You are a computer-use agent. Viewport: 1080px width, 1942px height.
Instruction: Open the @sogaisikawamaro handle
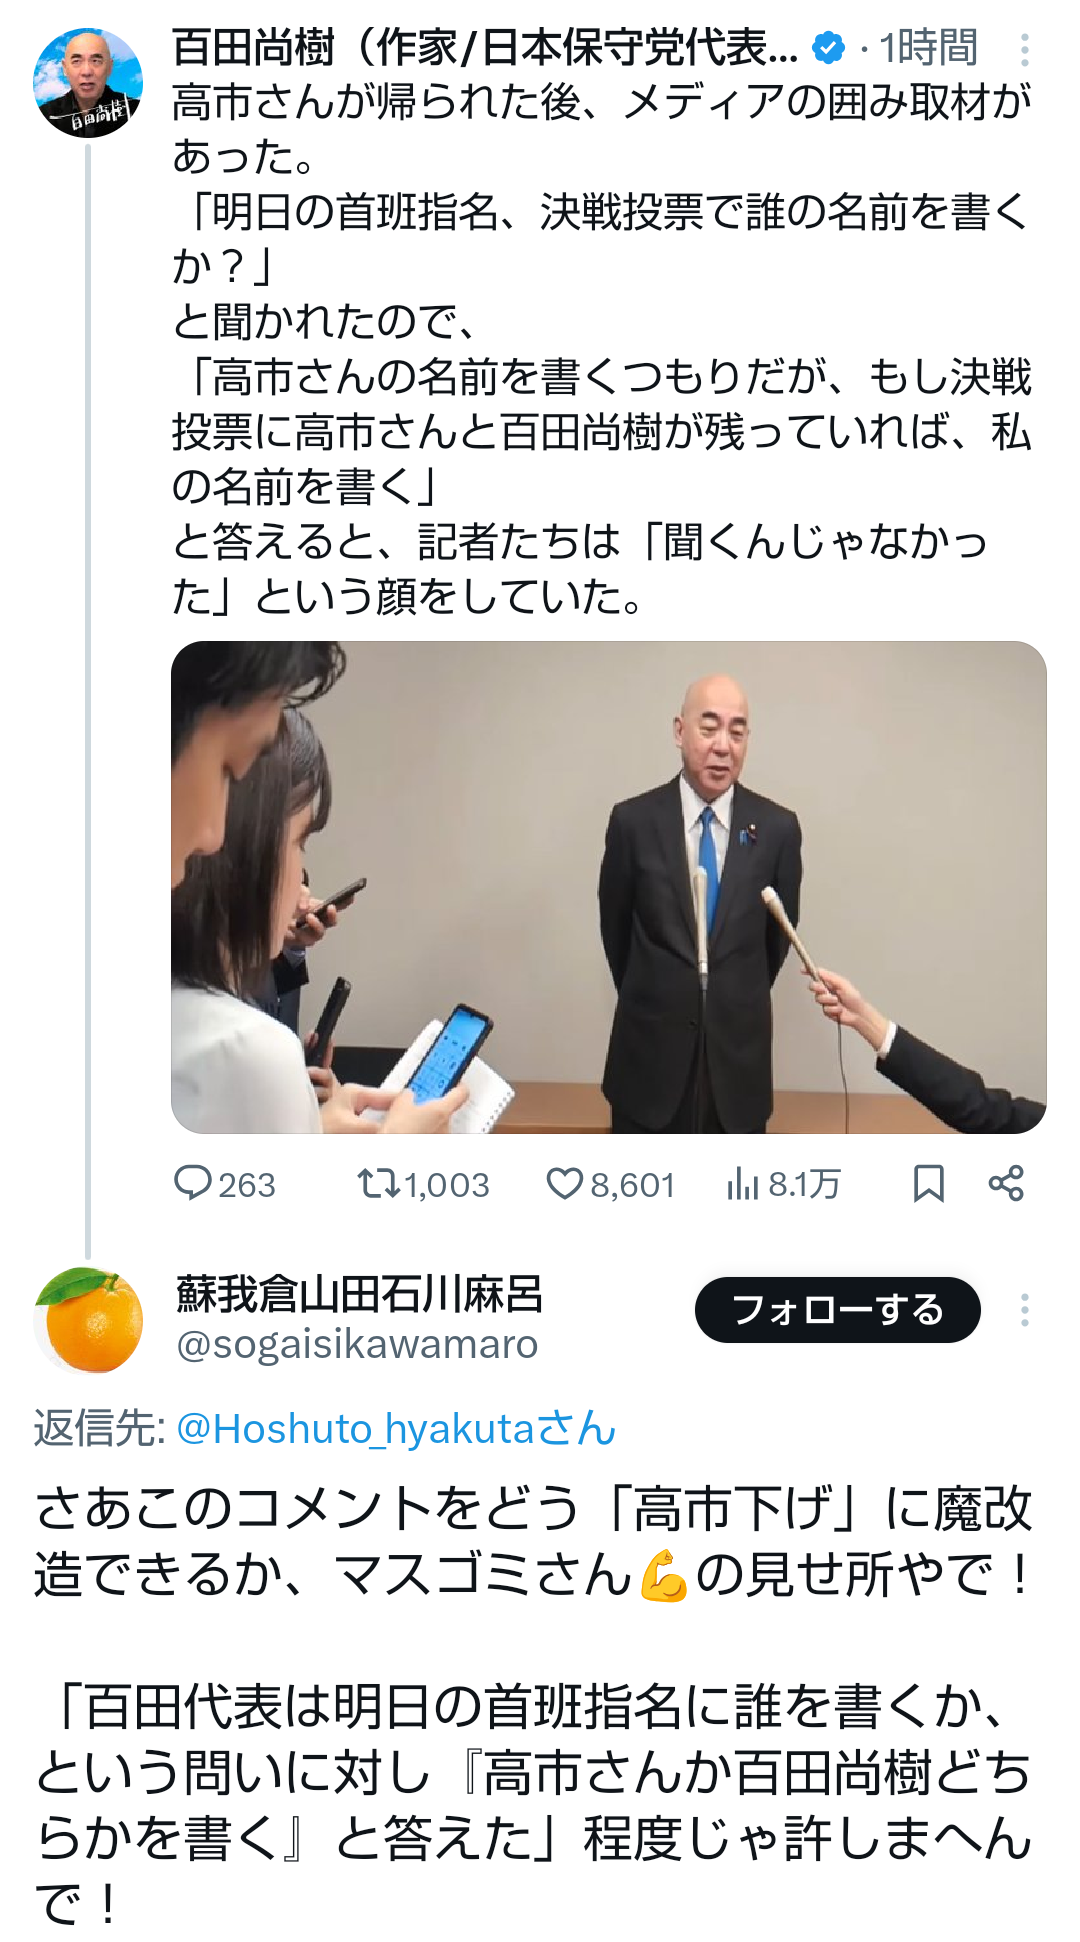point(357,1345)
